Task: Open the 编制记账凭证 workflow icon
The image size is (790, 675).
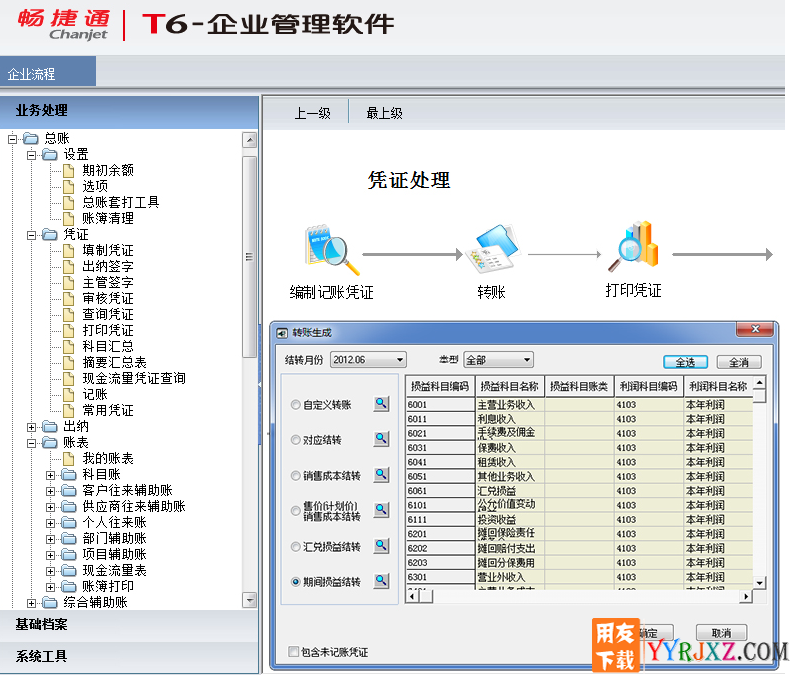Action: point(332,250)
